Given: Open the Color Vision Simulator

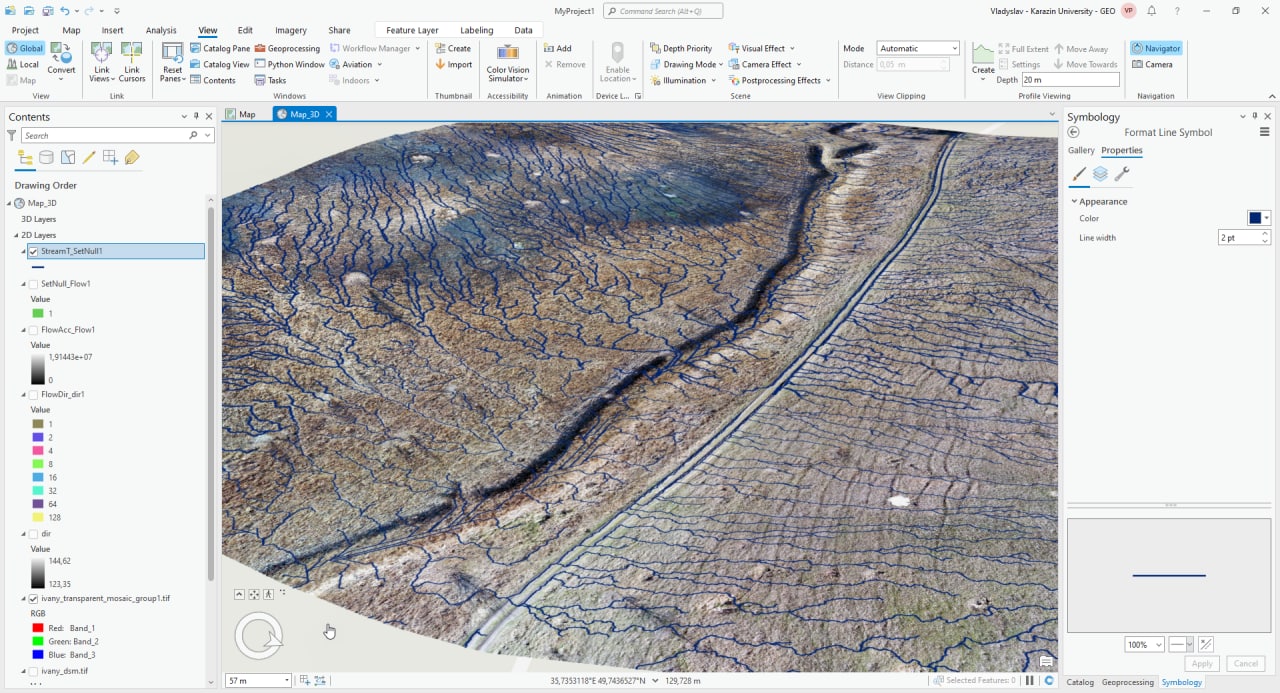Looking at the screenshot, I should click(x=507, y=60).
